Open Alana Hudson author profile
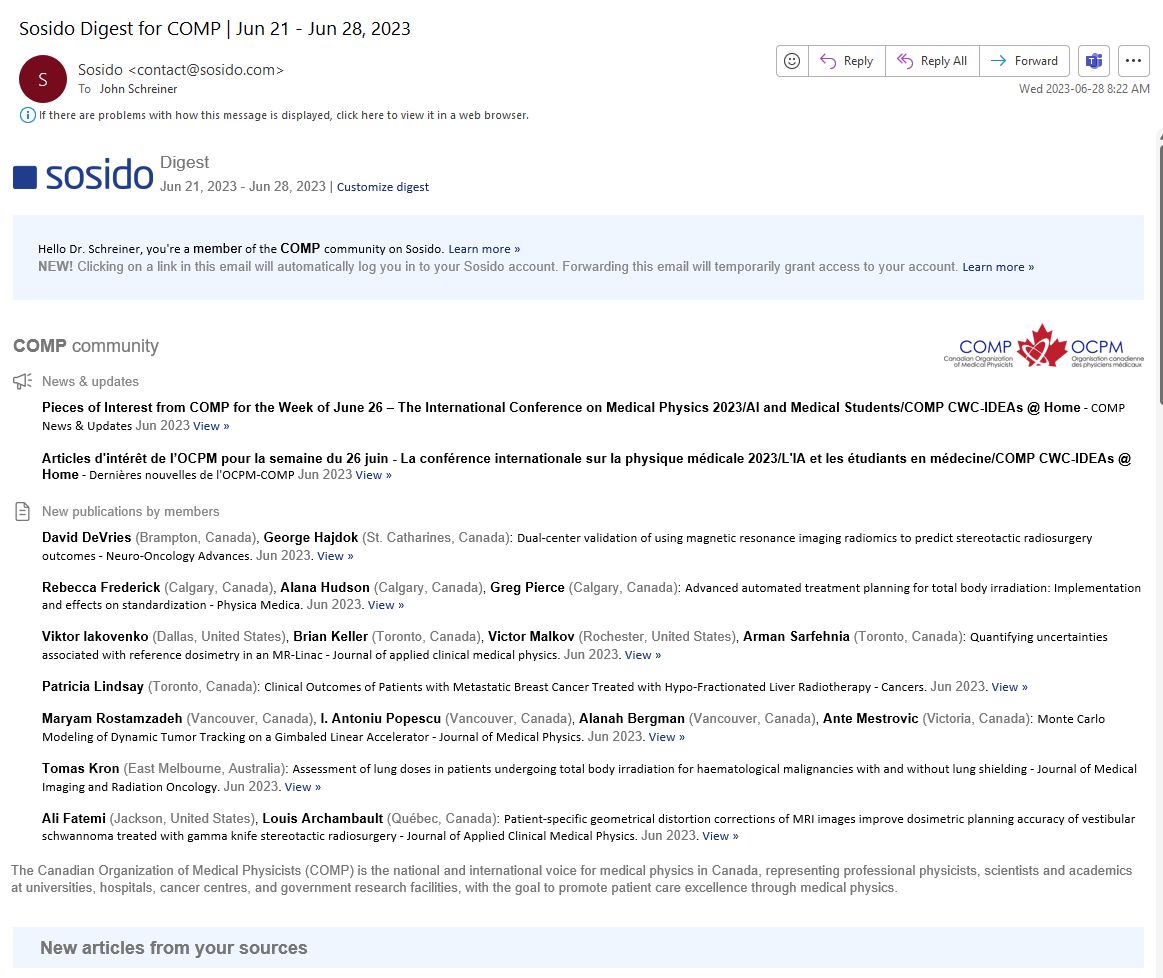 [325, 587]
